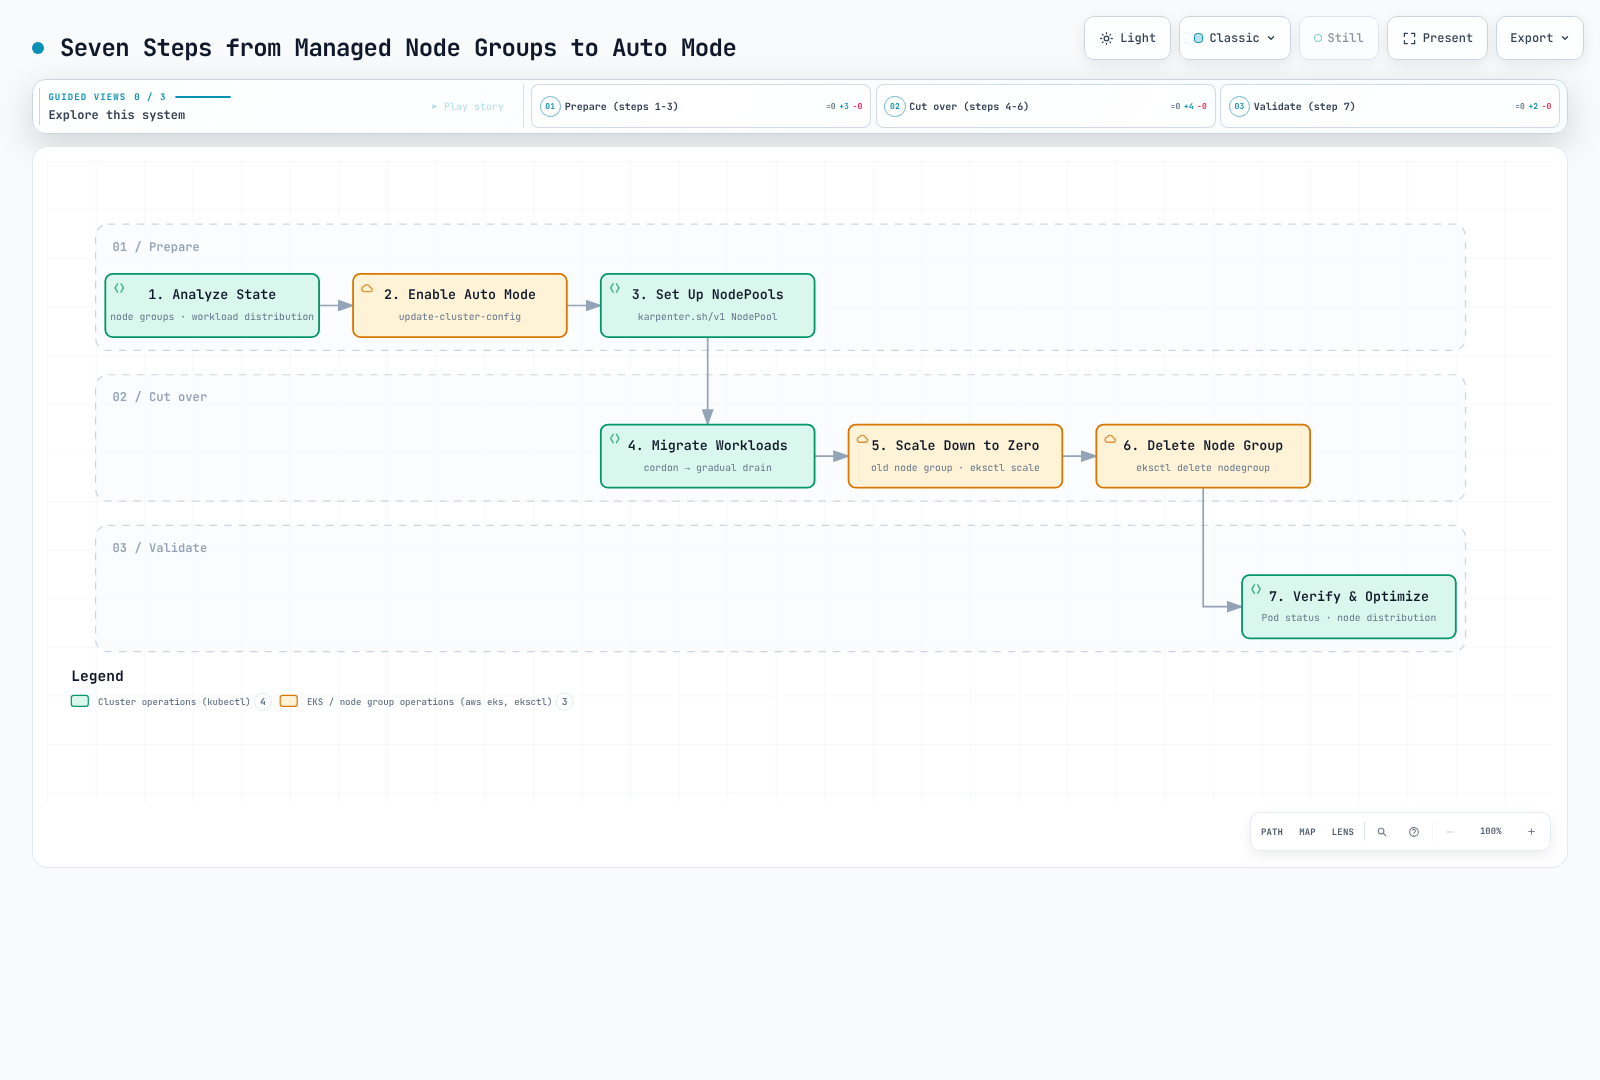
Task: Open the Classic style dropdown
Action: [1234, 38]
